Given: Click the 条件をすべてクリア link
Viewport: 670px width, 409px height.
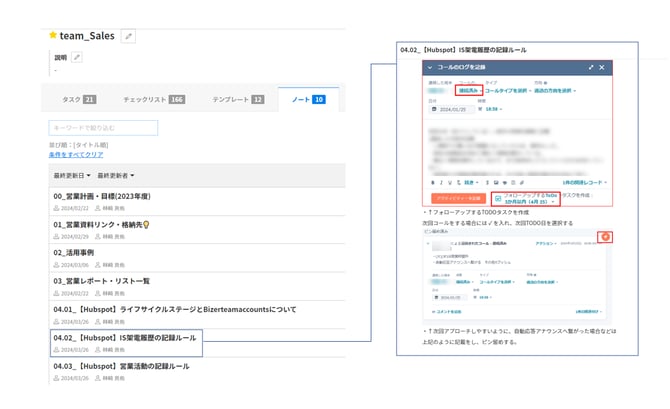Looking at the screenshot, I should coord(76,155).
